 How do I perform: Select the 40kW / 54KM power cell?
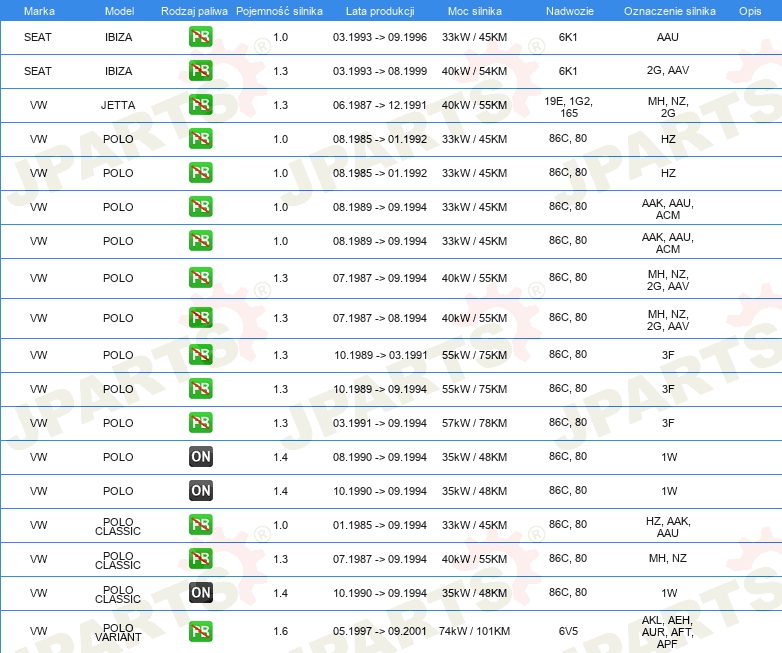(474, 71)
